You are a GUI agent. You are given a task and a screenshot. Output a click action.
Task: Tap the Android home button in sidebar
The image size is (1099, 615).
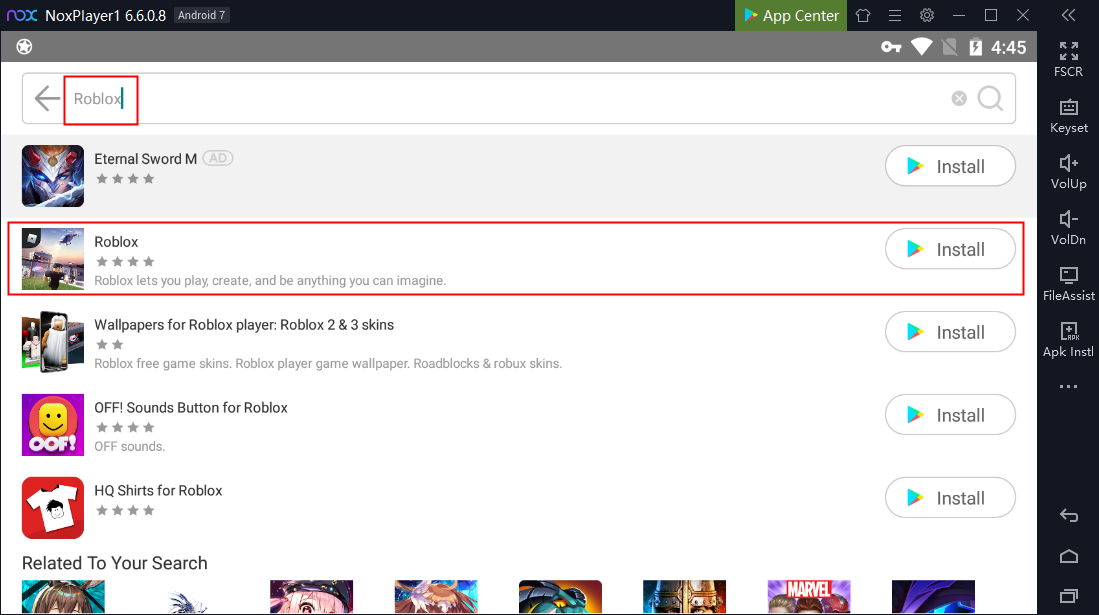(1068, 556)
